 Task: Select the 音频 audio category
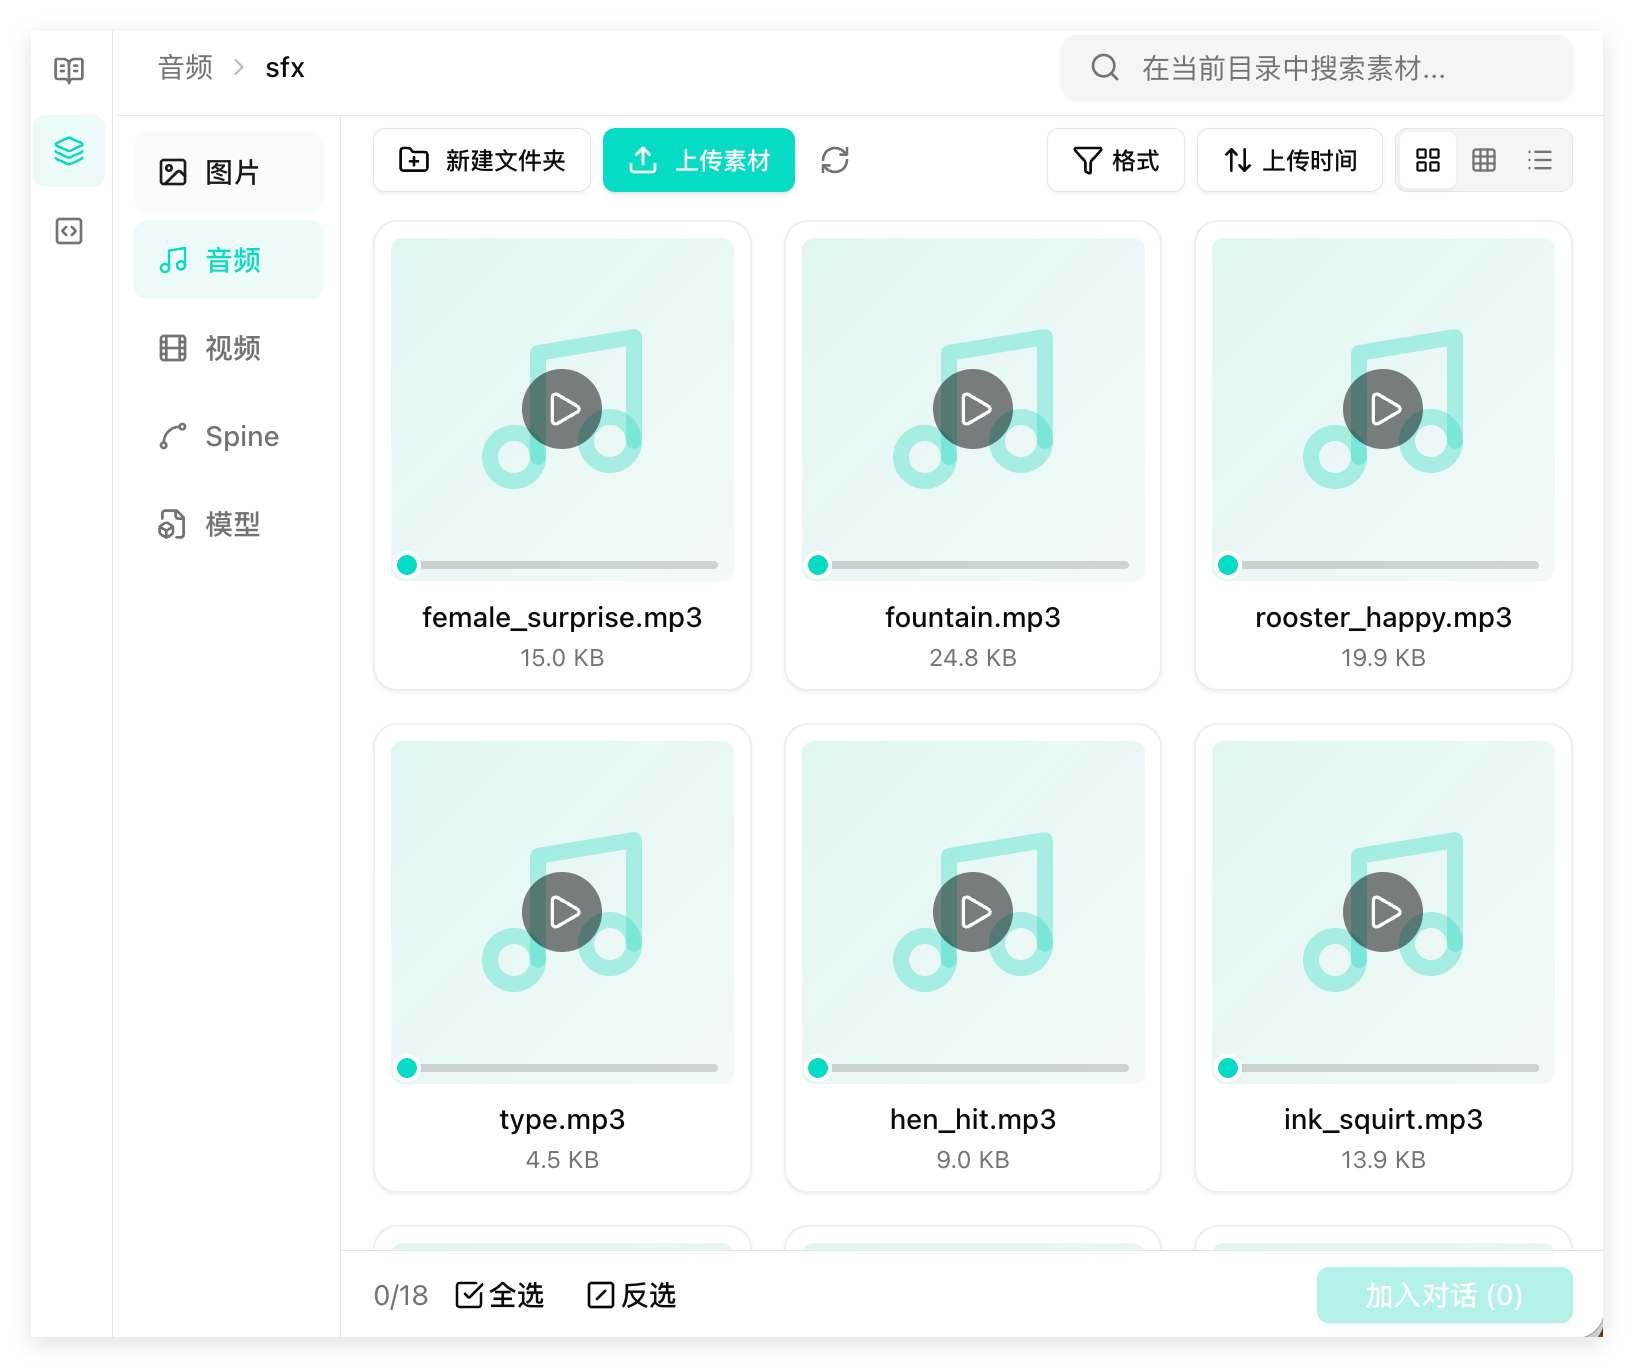click(x=228, y=260)
